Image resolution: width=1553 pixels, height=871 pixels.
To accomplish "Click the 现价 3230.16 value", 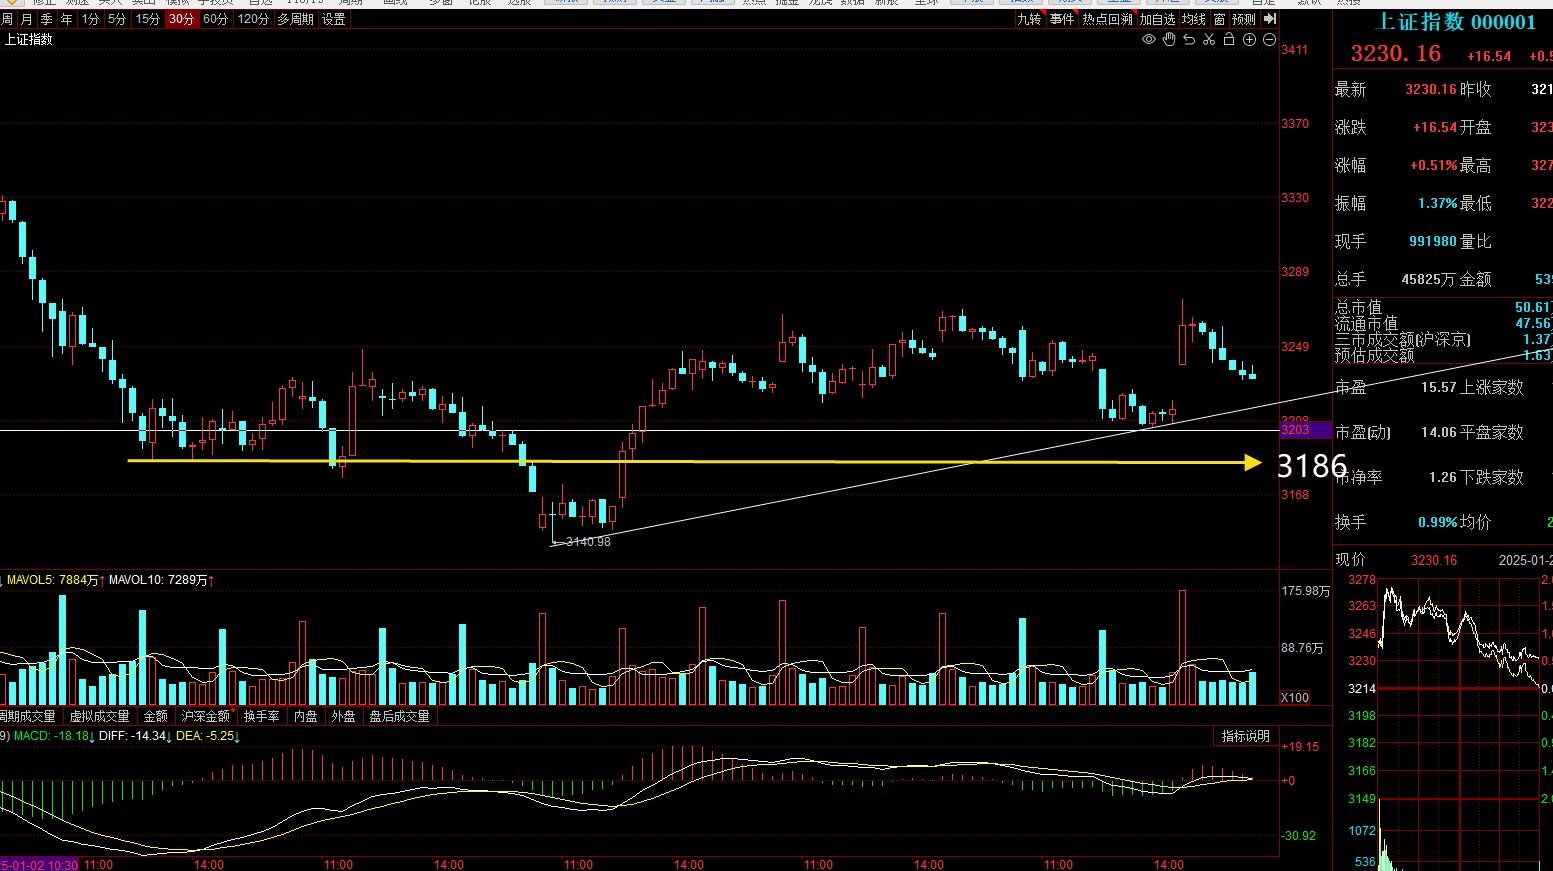I will coord(1434,560).
